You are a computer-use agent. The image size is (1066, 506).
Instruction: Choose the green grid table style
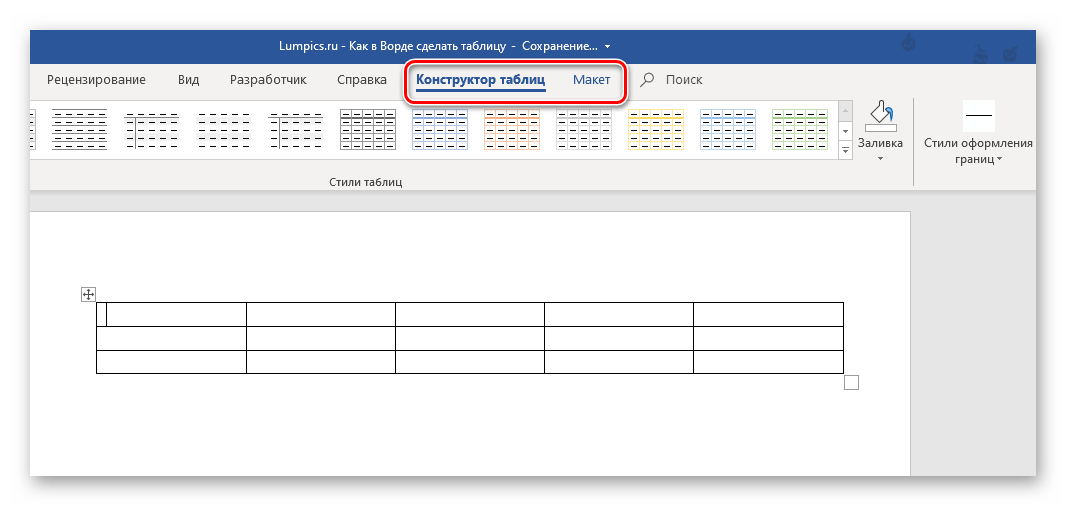[799, 129]
